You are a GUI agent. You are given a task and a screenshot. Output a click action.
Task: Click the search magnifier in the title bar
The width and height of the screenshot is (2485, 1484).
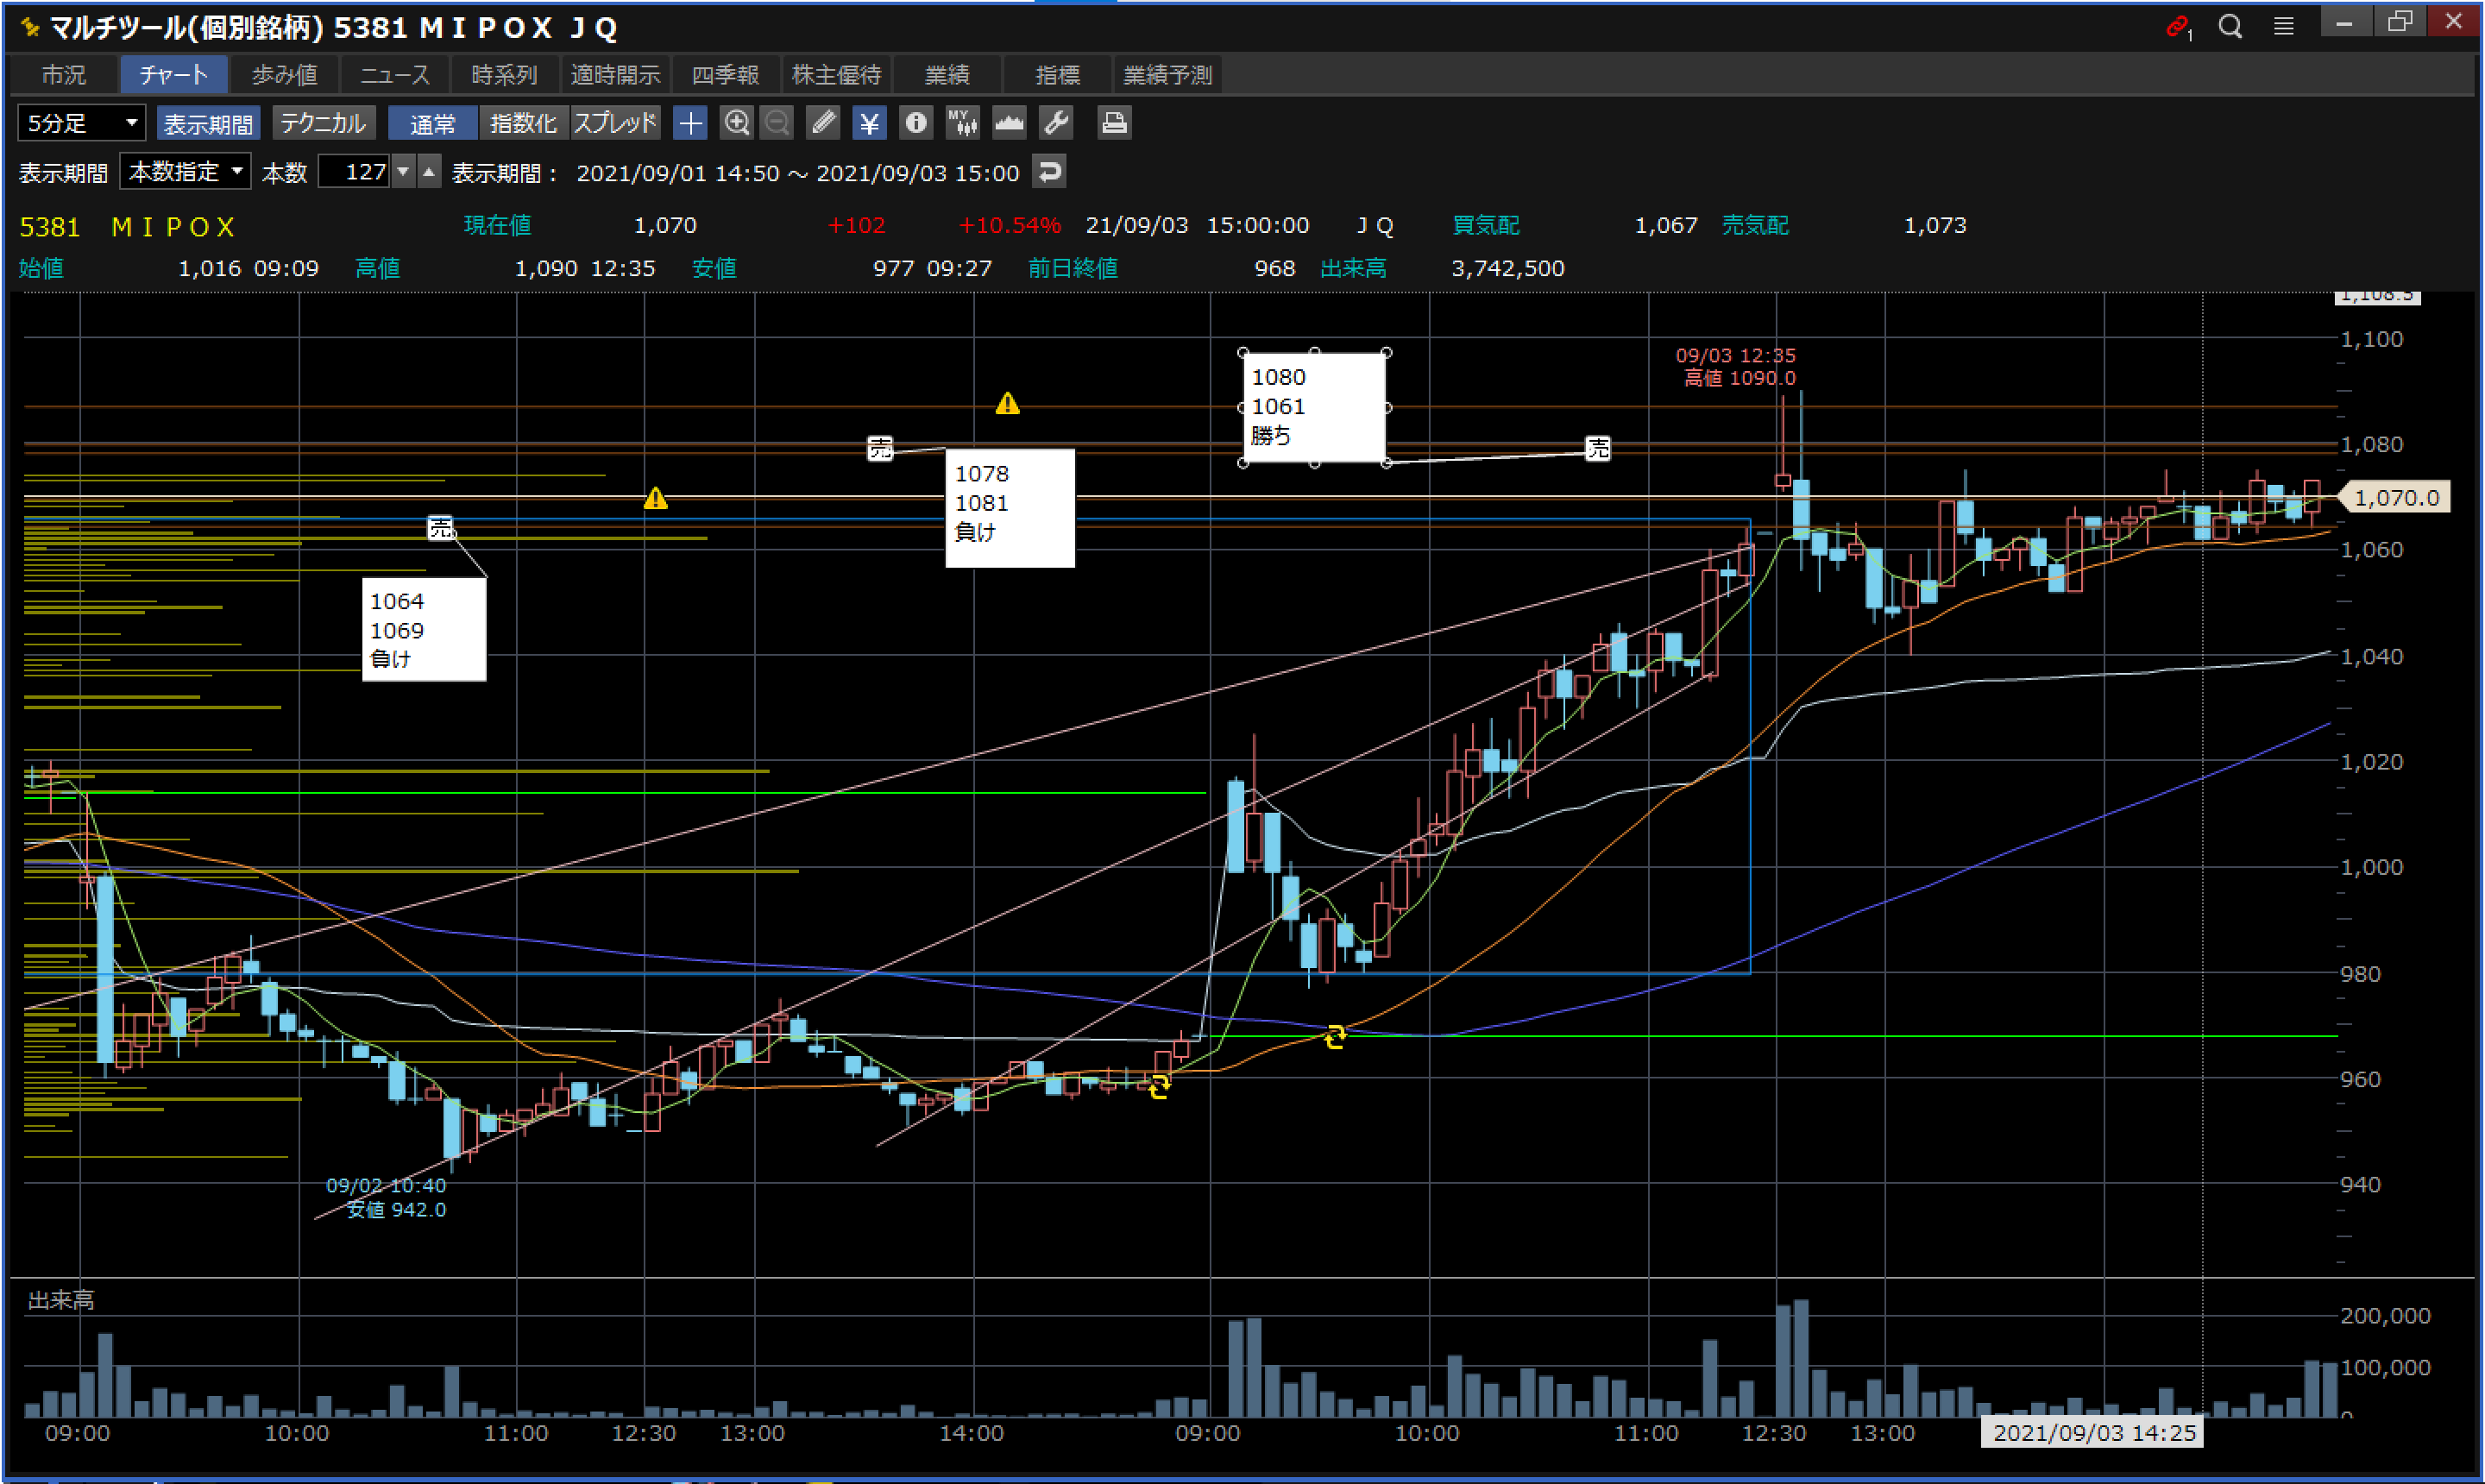click(2229, 26)
